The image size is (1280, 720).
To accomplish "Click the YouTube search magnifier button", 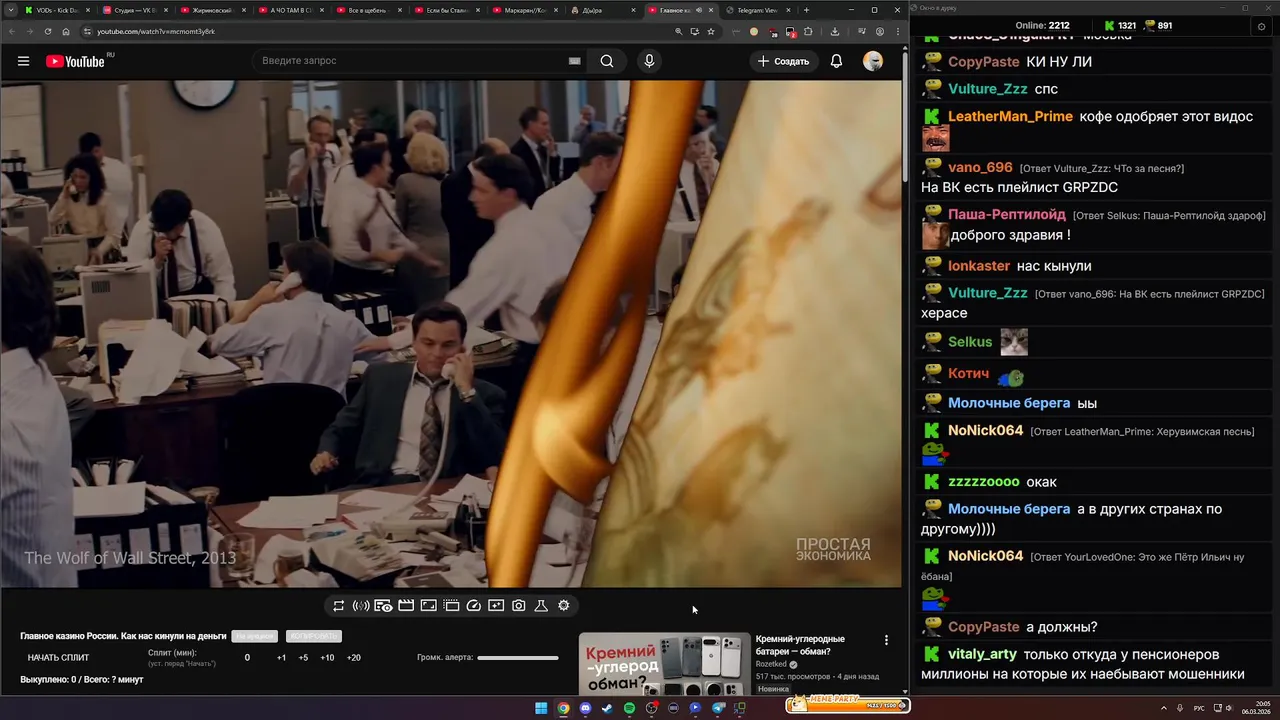I will tap(607, 61).
